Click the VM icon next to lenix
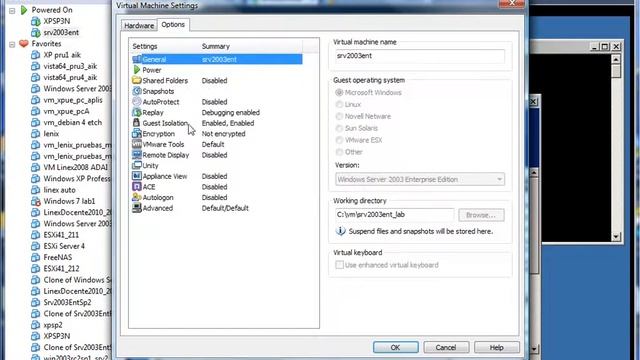 [x=36, y=133]
